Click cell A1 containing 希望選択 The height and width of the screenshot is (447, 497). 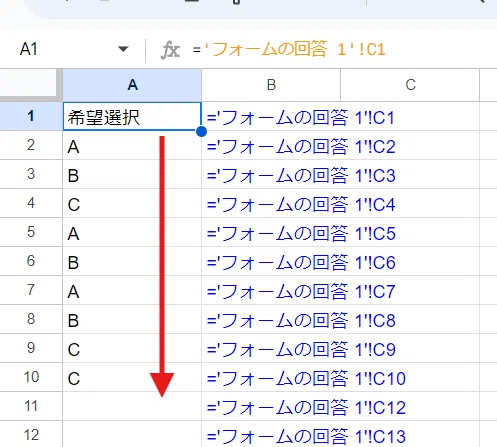pos(132,116)
